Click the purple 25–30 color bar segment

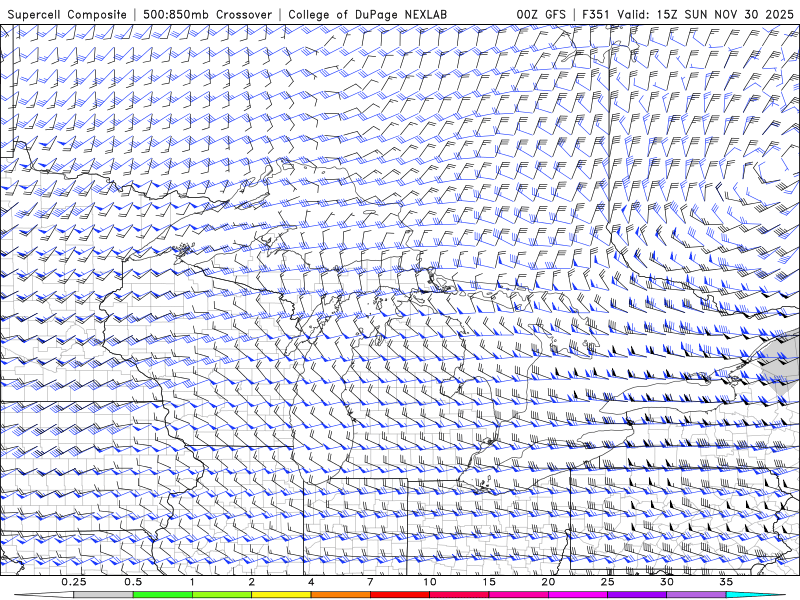click(637, 595)
